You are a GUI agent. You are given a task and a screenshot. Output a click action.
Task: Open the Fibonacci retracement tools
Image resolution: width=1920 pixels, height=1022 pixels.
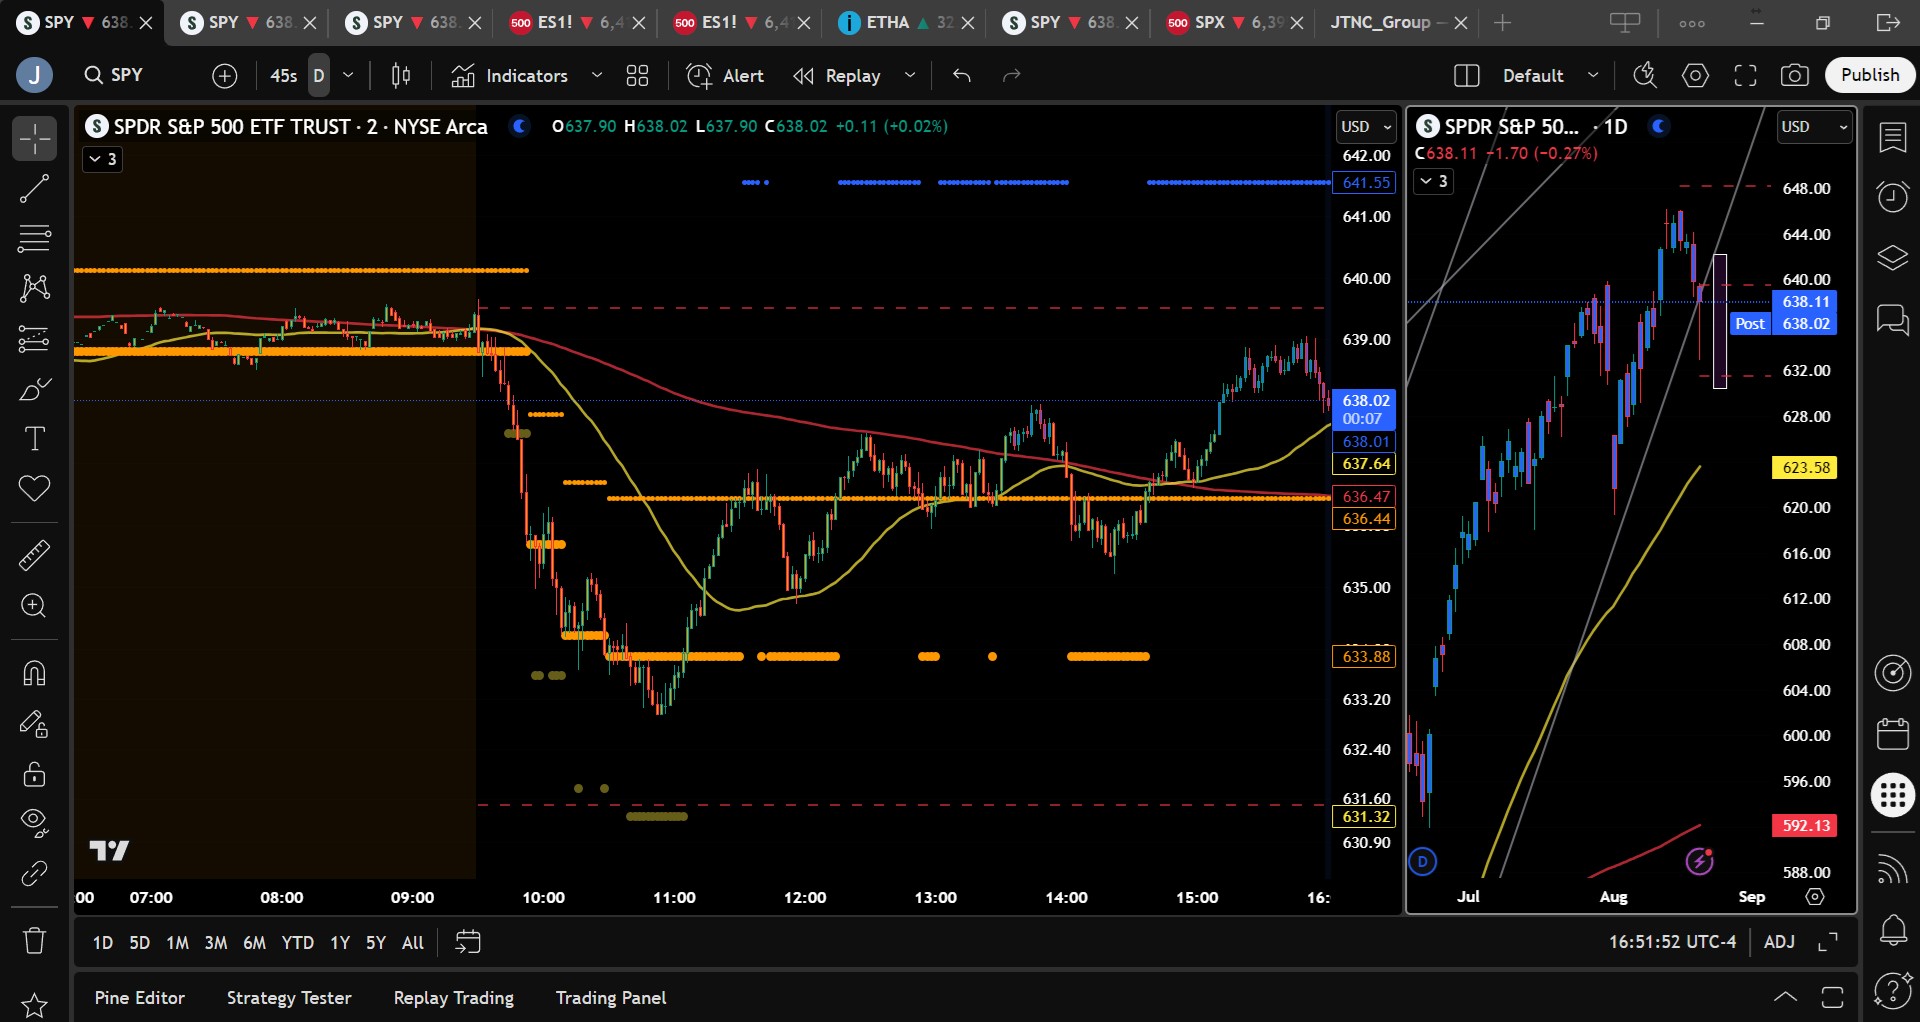34,238
